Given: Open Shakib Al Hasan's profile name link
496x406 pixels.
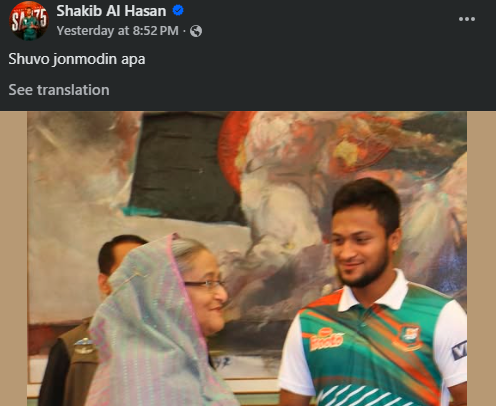Looking at the screenshot, I should [x=111, y=11].
